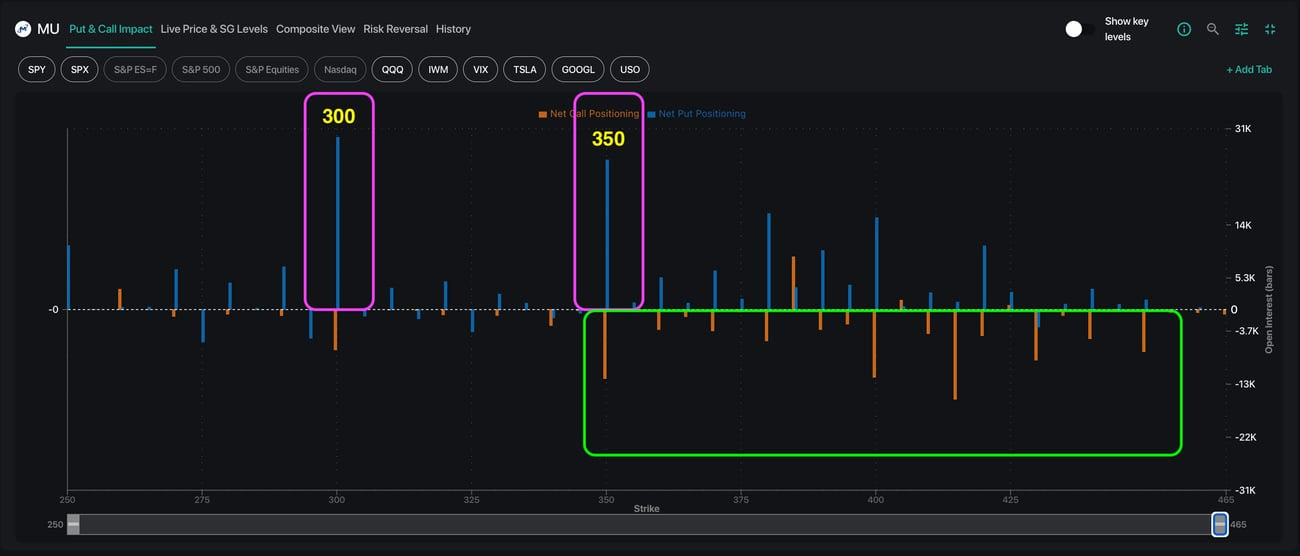Click the + Add Tab link
Screen dimensions: 1300x556
(1249, 70)
